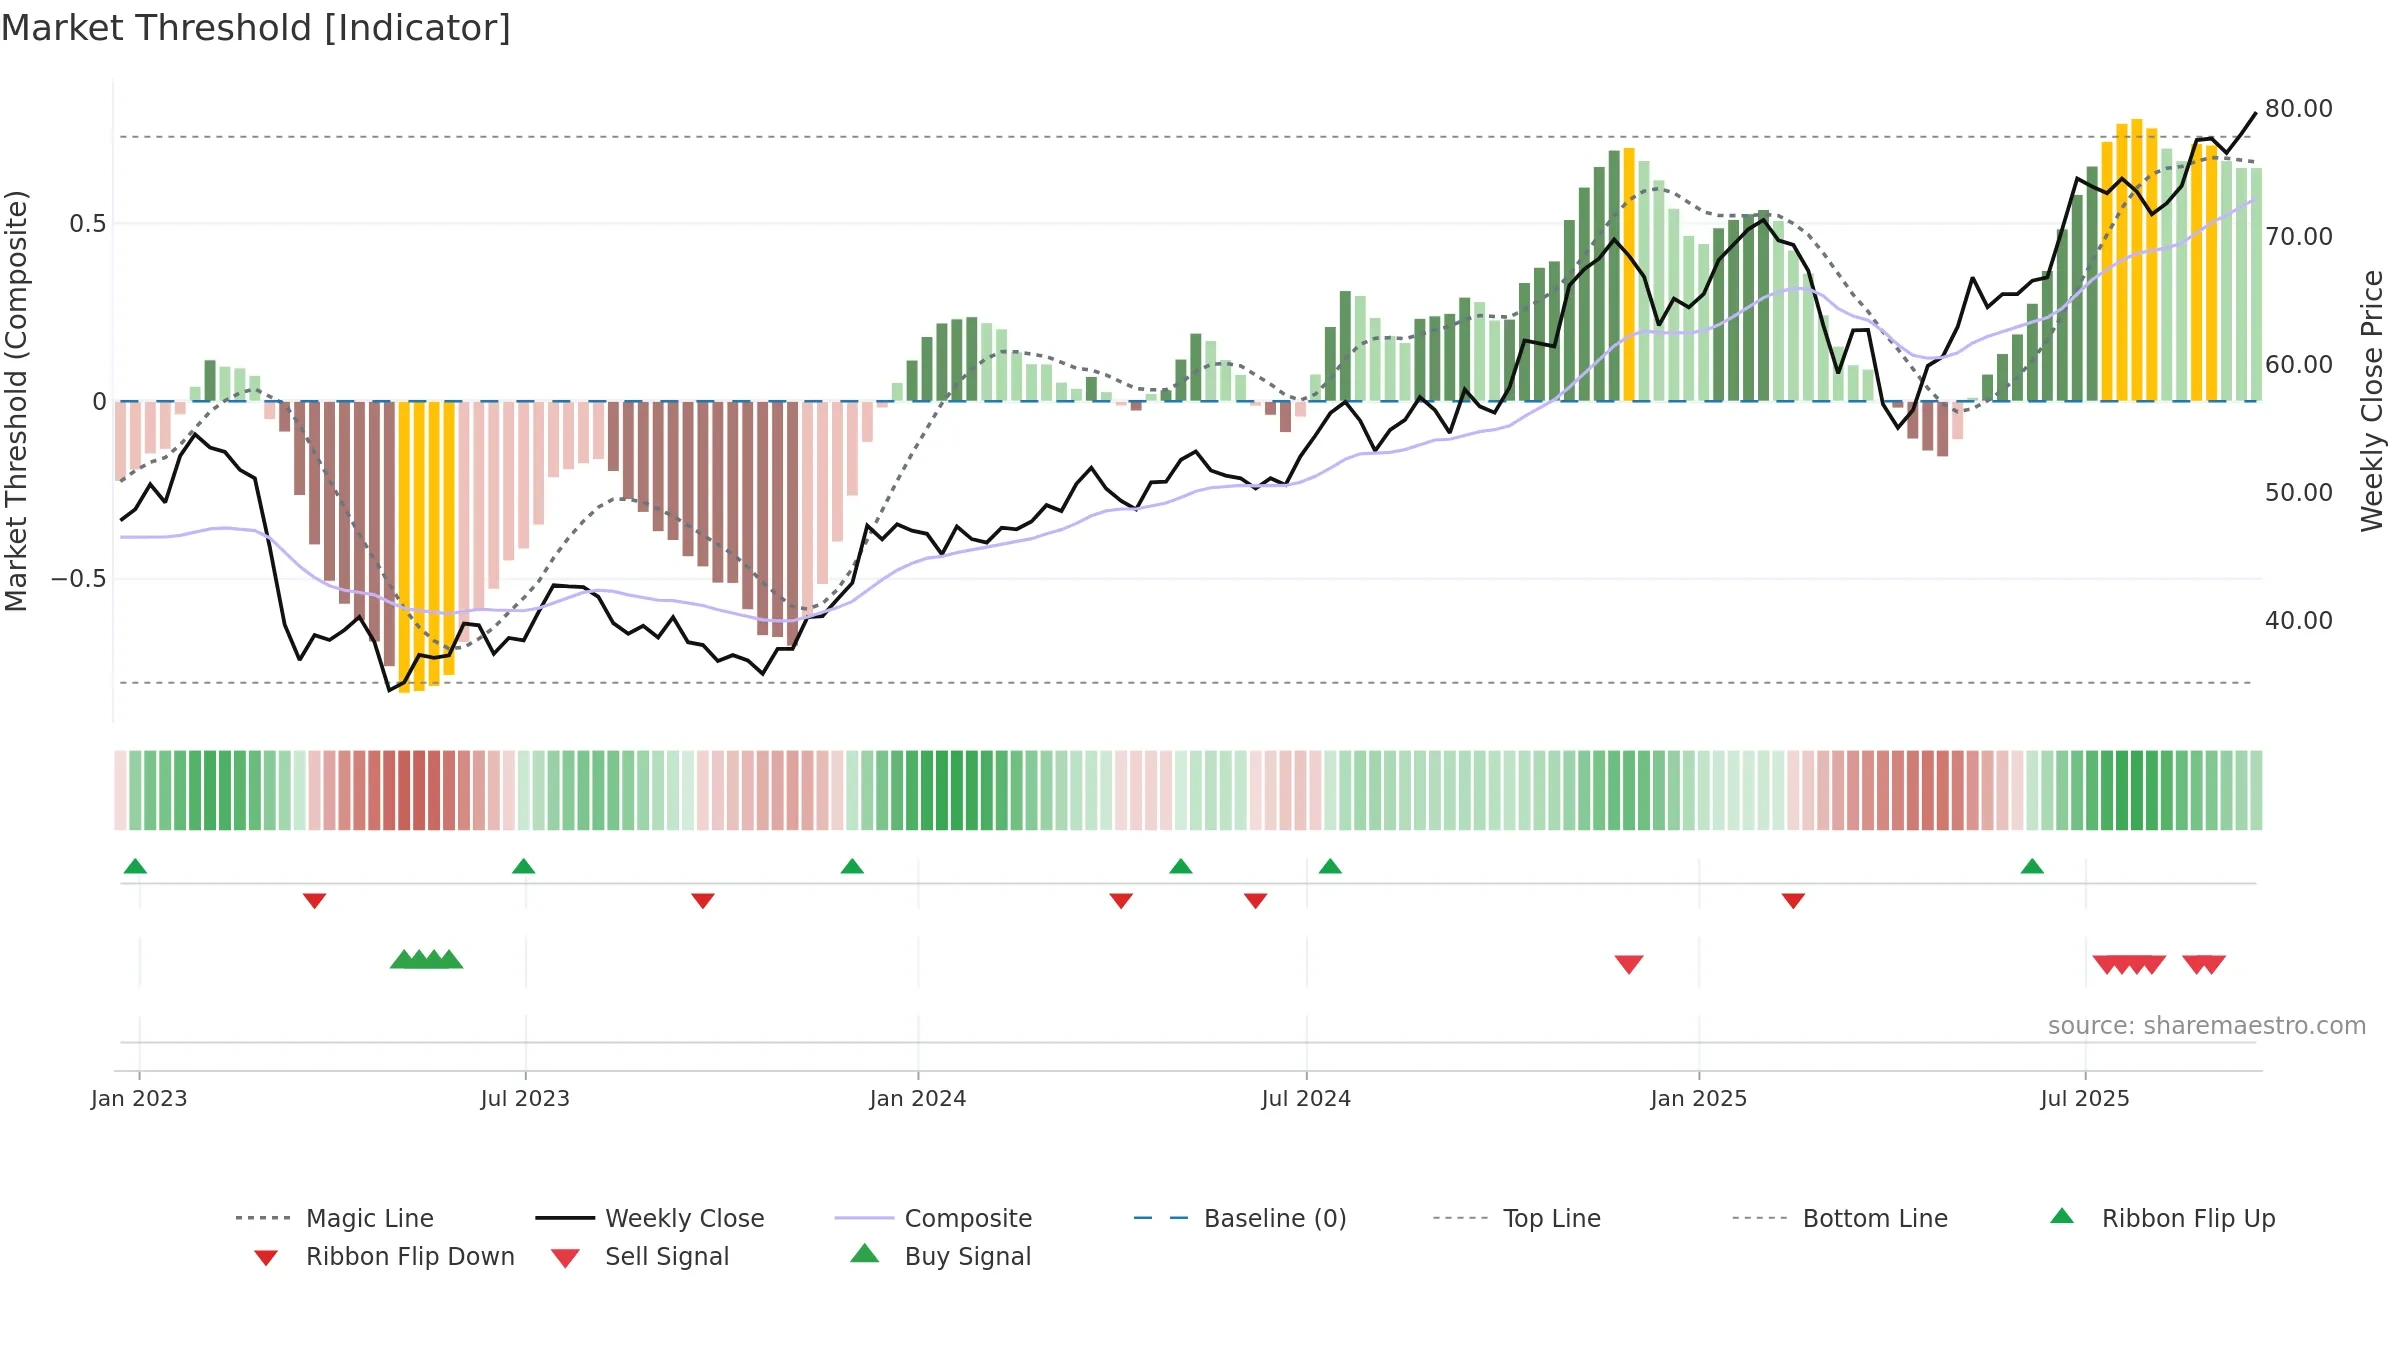The height and width of the screenshot is (1350, 2400).
Task: Click the Jan 2023 x-axis label
Action: (x=139, y=1098)
